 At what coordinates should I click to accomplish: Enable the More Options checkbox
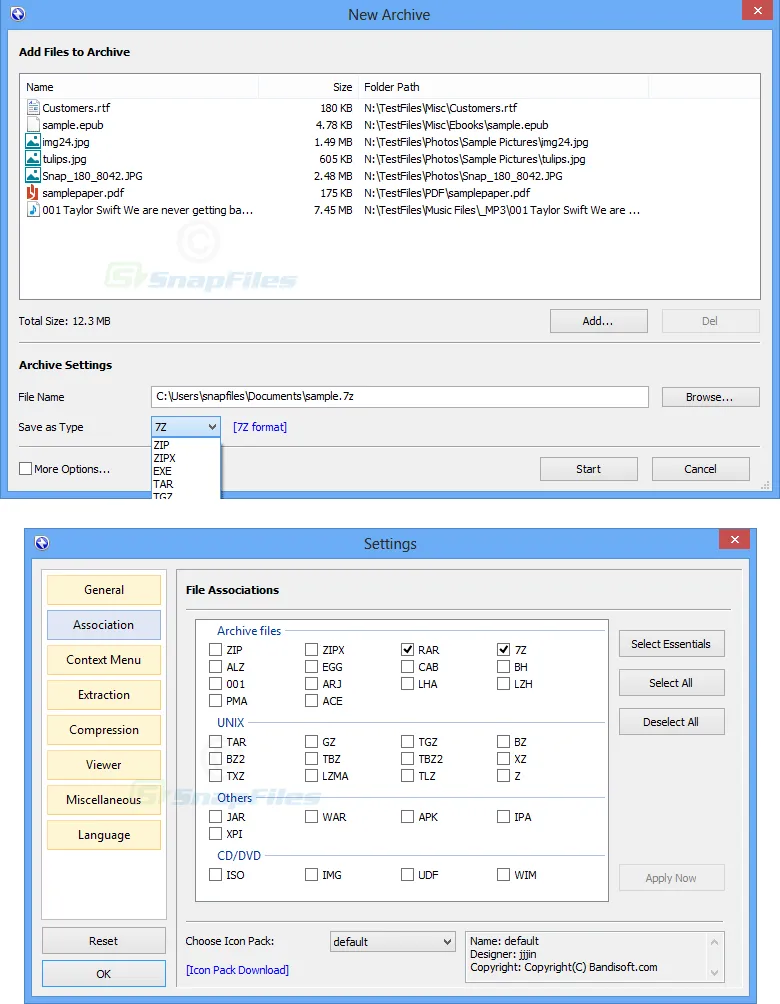[26, 469]
